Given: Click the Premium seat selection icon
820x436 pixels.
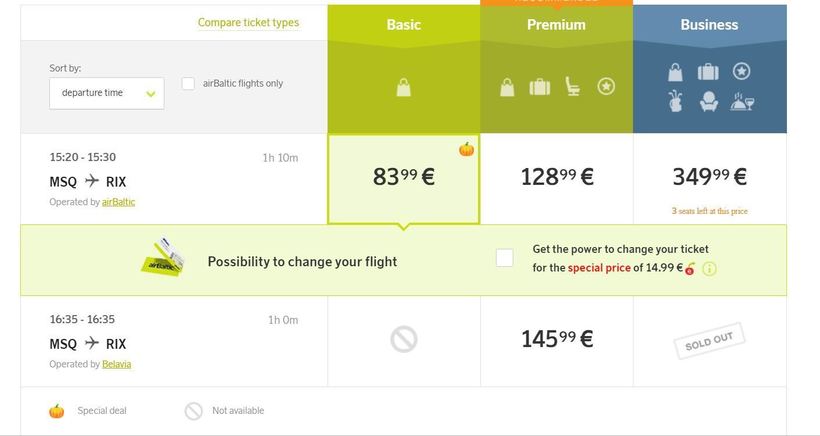Looking at the screenshot, I should (x=573, y=87).
